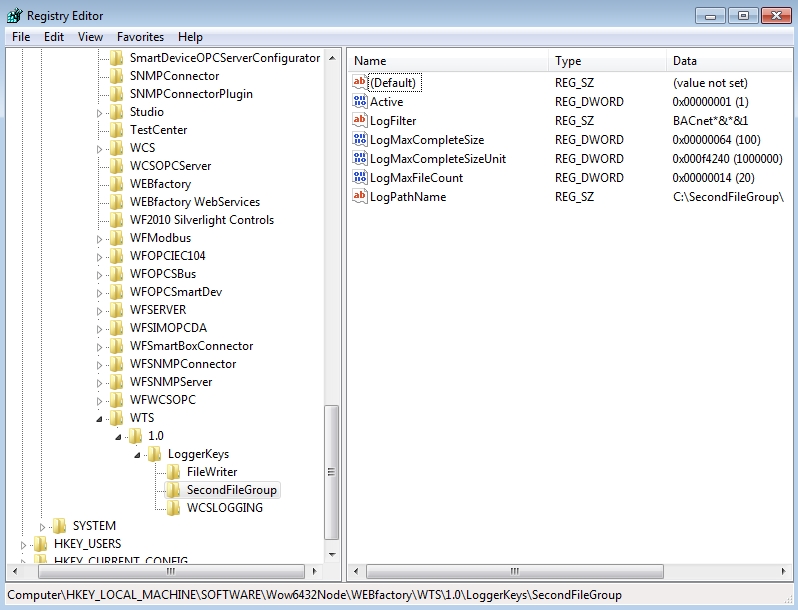Expand the SYSTEM tree node
The image size is (798, 610).
(42, 527)
